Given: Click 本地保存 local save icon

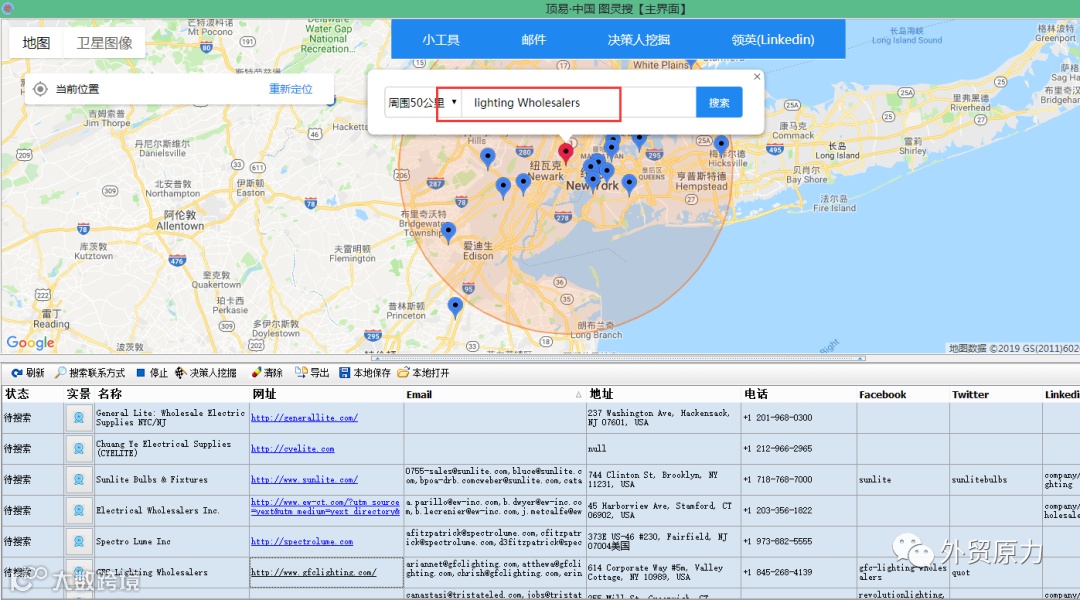Looking at the screenshot, I should (x=344, y=373).
